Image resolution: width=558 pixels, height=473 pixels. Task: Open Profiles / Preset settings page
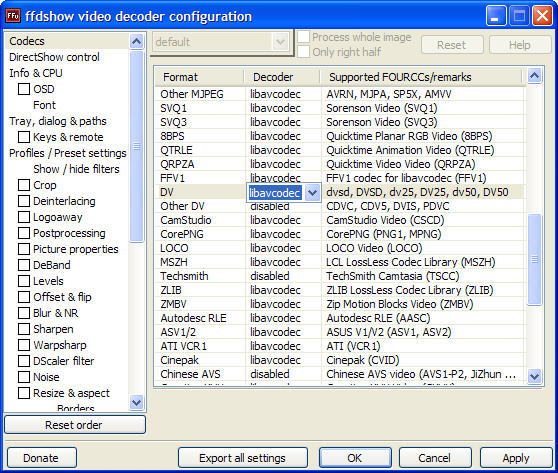68,153
